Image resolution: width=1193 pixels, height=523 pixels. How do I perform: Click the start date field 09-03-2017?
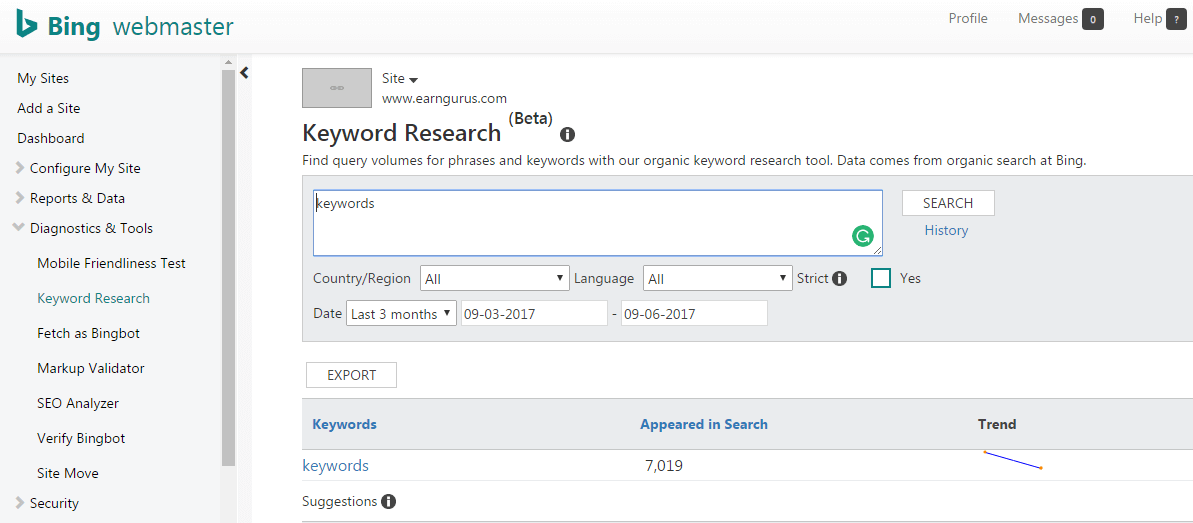pos(533,314)
